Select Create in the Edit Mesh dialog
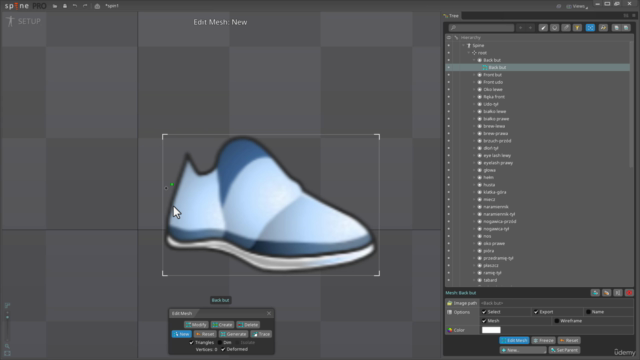 point(222,325)
